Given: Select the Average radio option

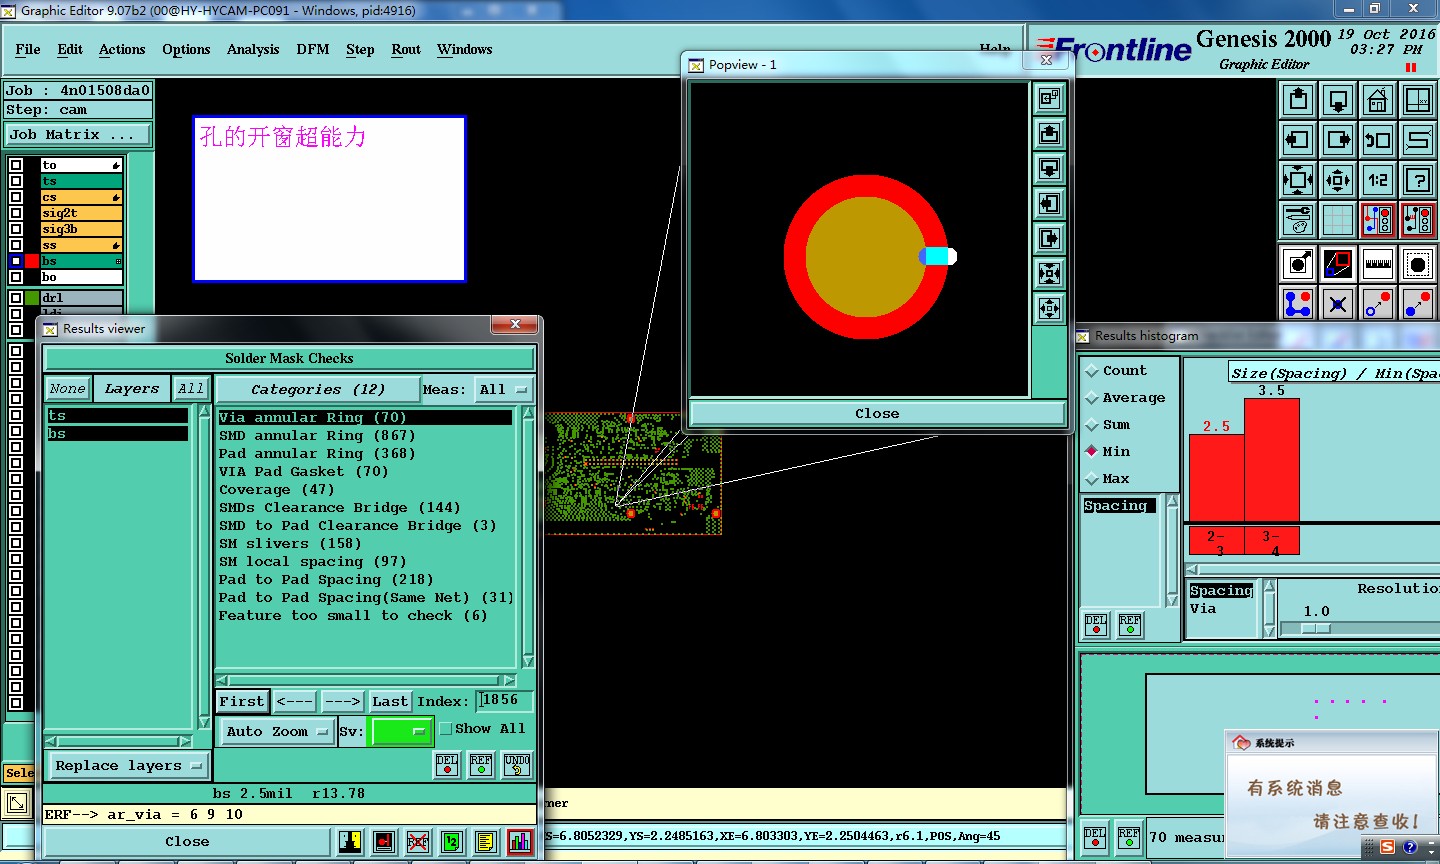Looking at the screenshot, I should point(1092,398).
